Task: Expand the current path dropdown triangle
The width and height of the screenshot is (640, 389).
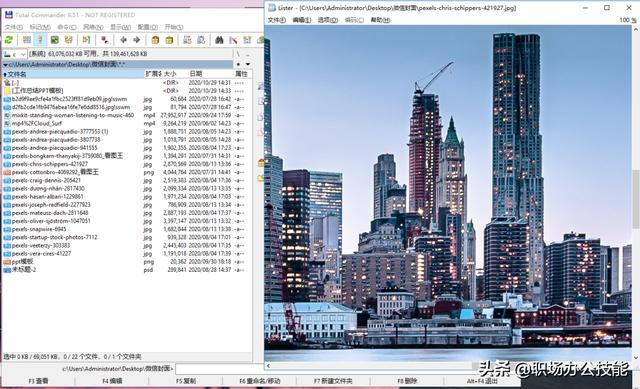Action: pyautogui.click(x=5, y=64)
